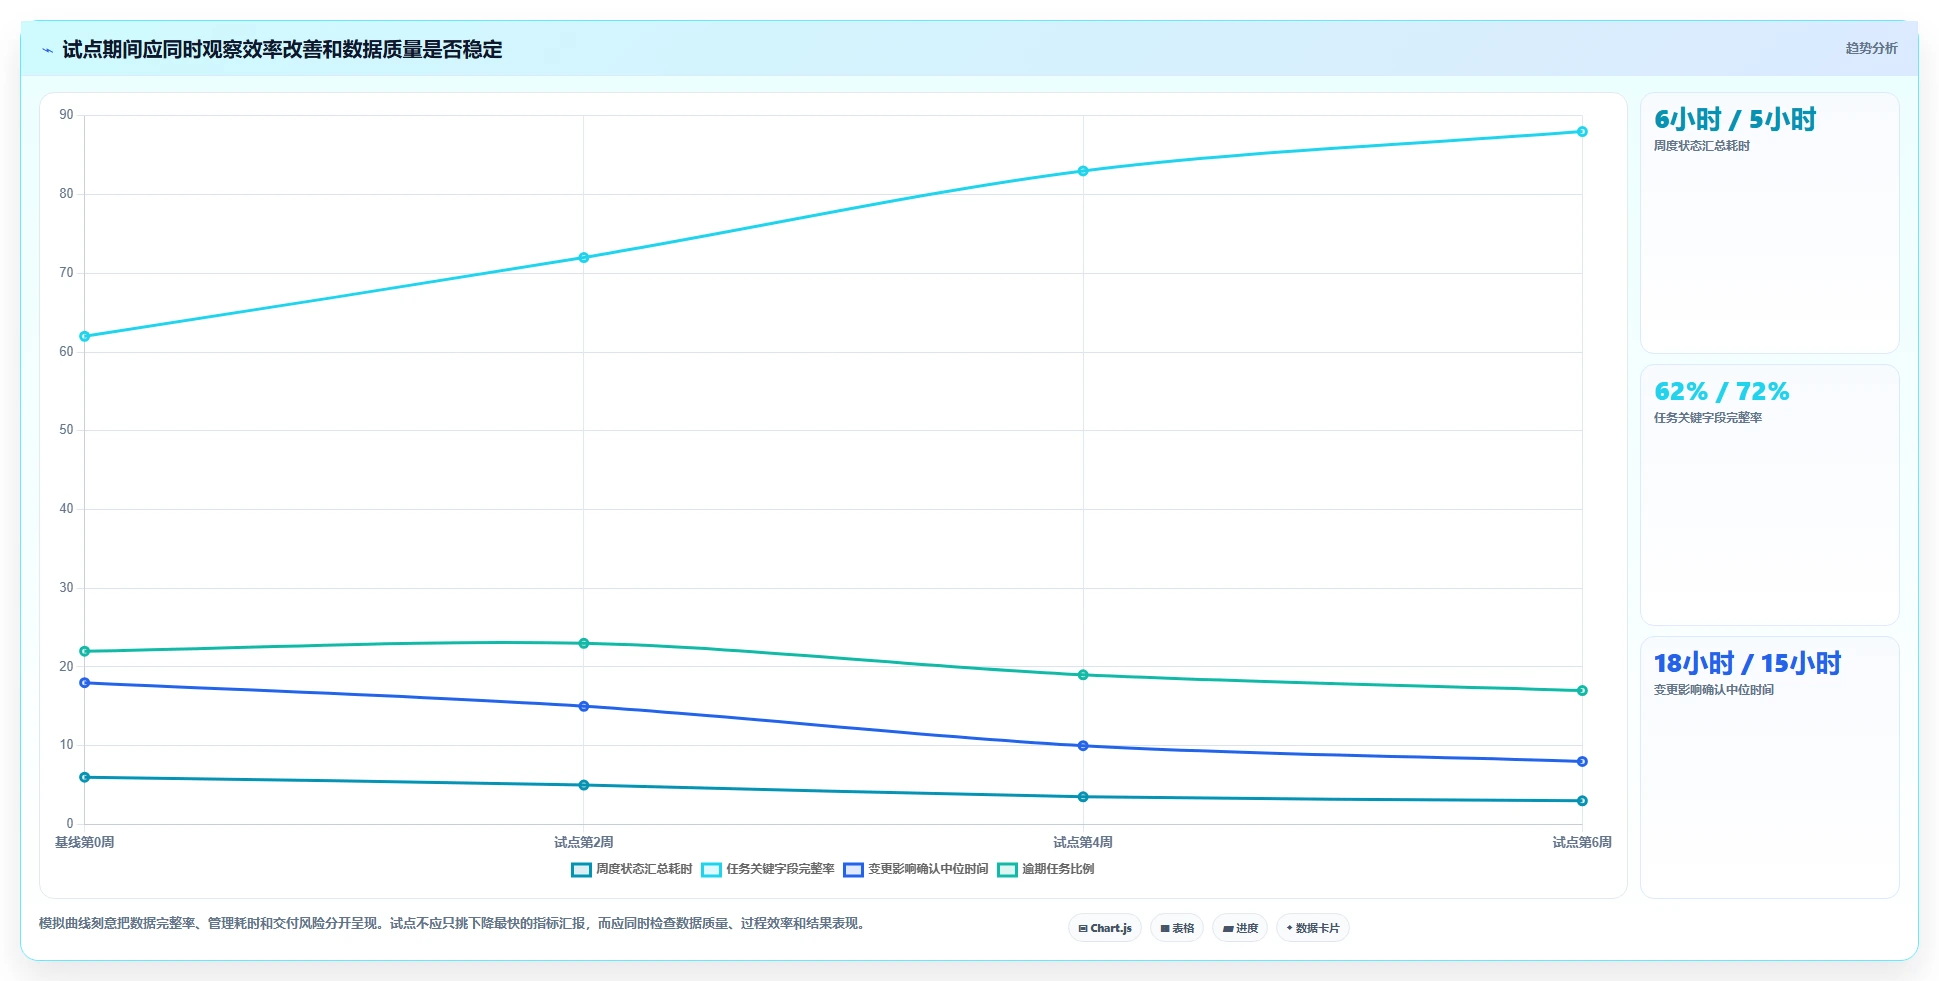Click the 基线第0周 x-axis label
This screenshot has height=981, width=1939.
point(85,843)
